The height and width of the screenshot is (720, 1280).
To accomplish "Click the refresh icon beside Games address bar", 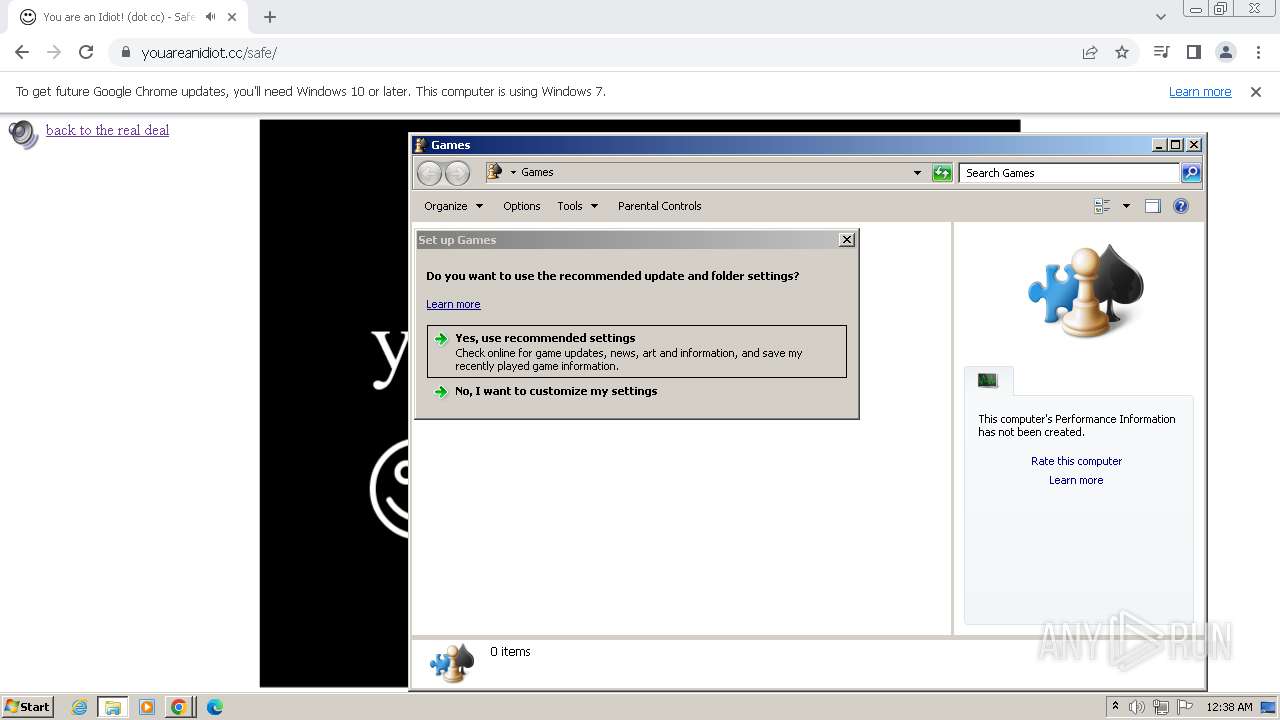I will pyautogui.click(x=942, y=173).
